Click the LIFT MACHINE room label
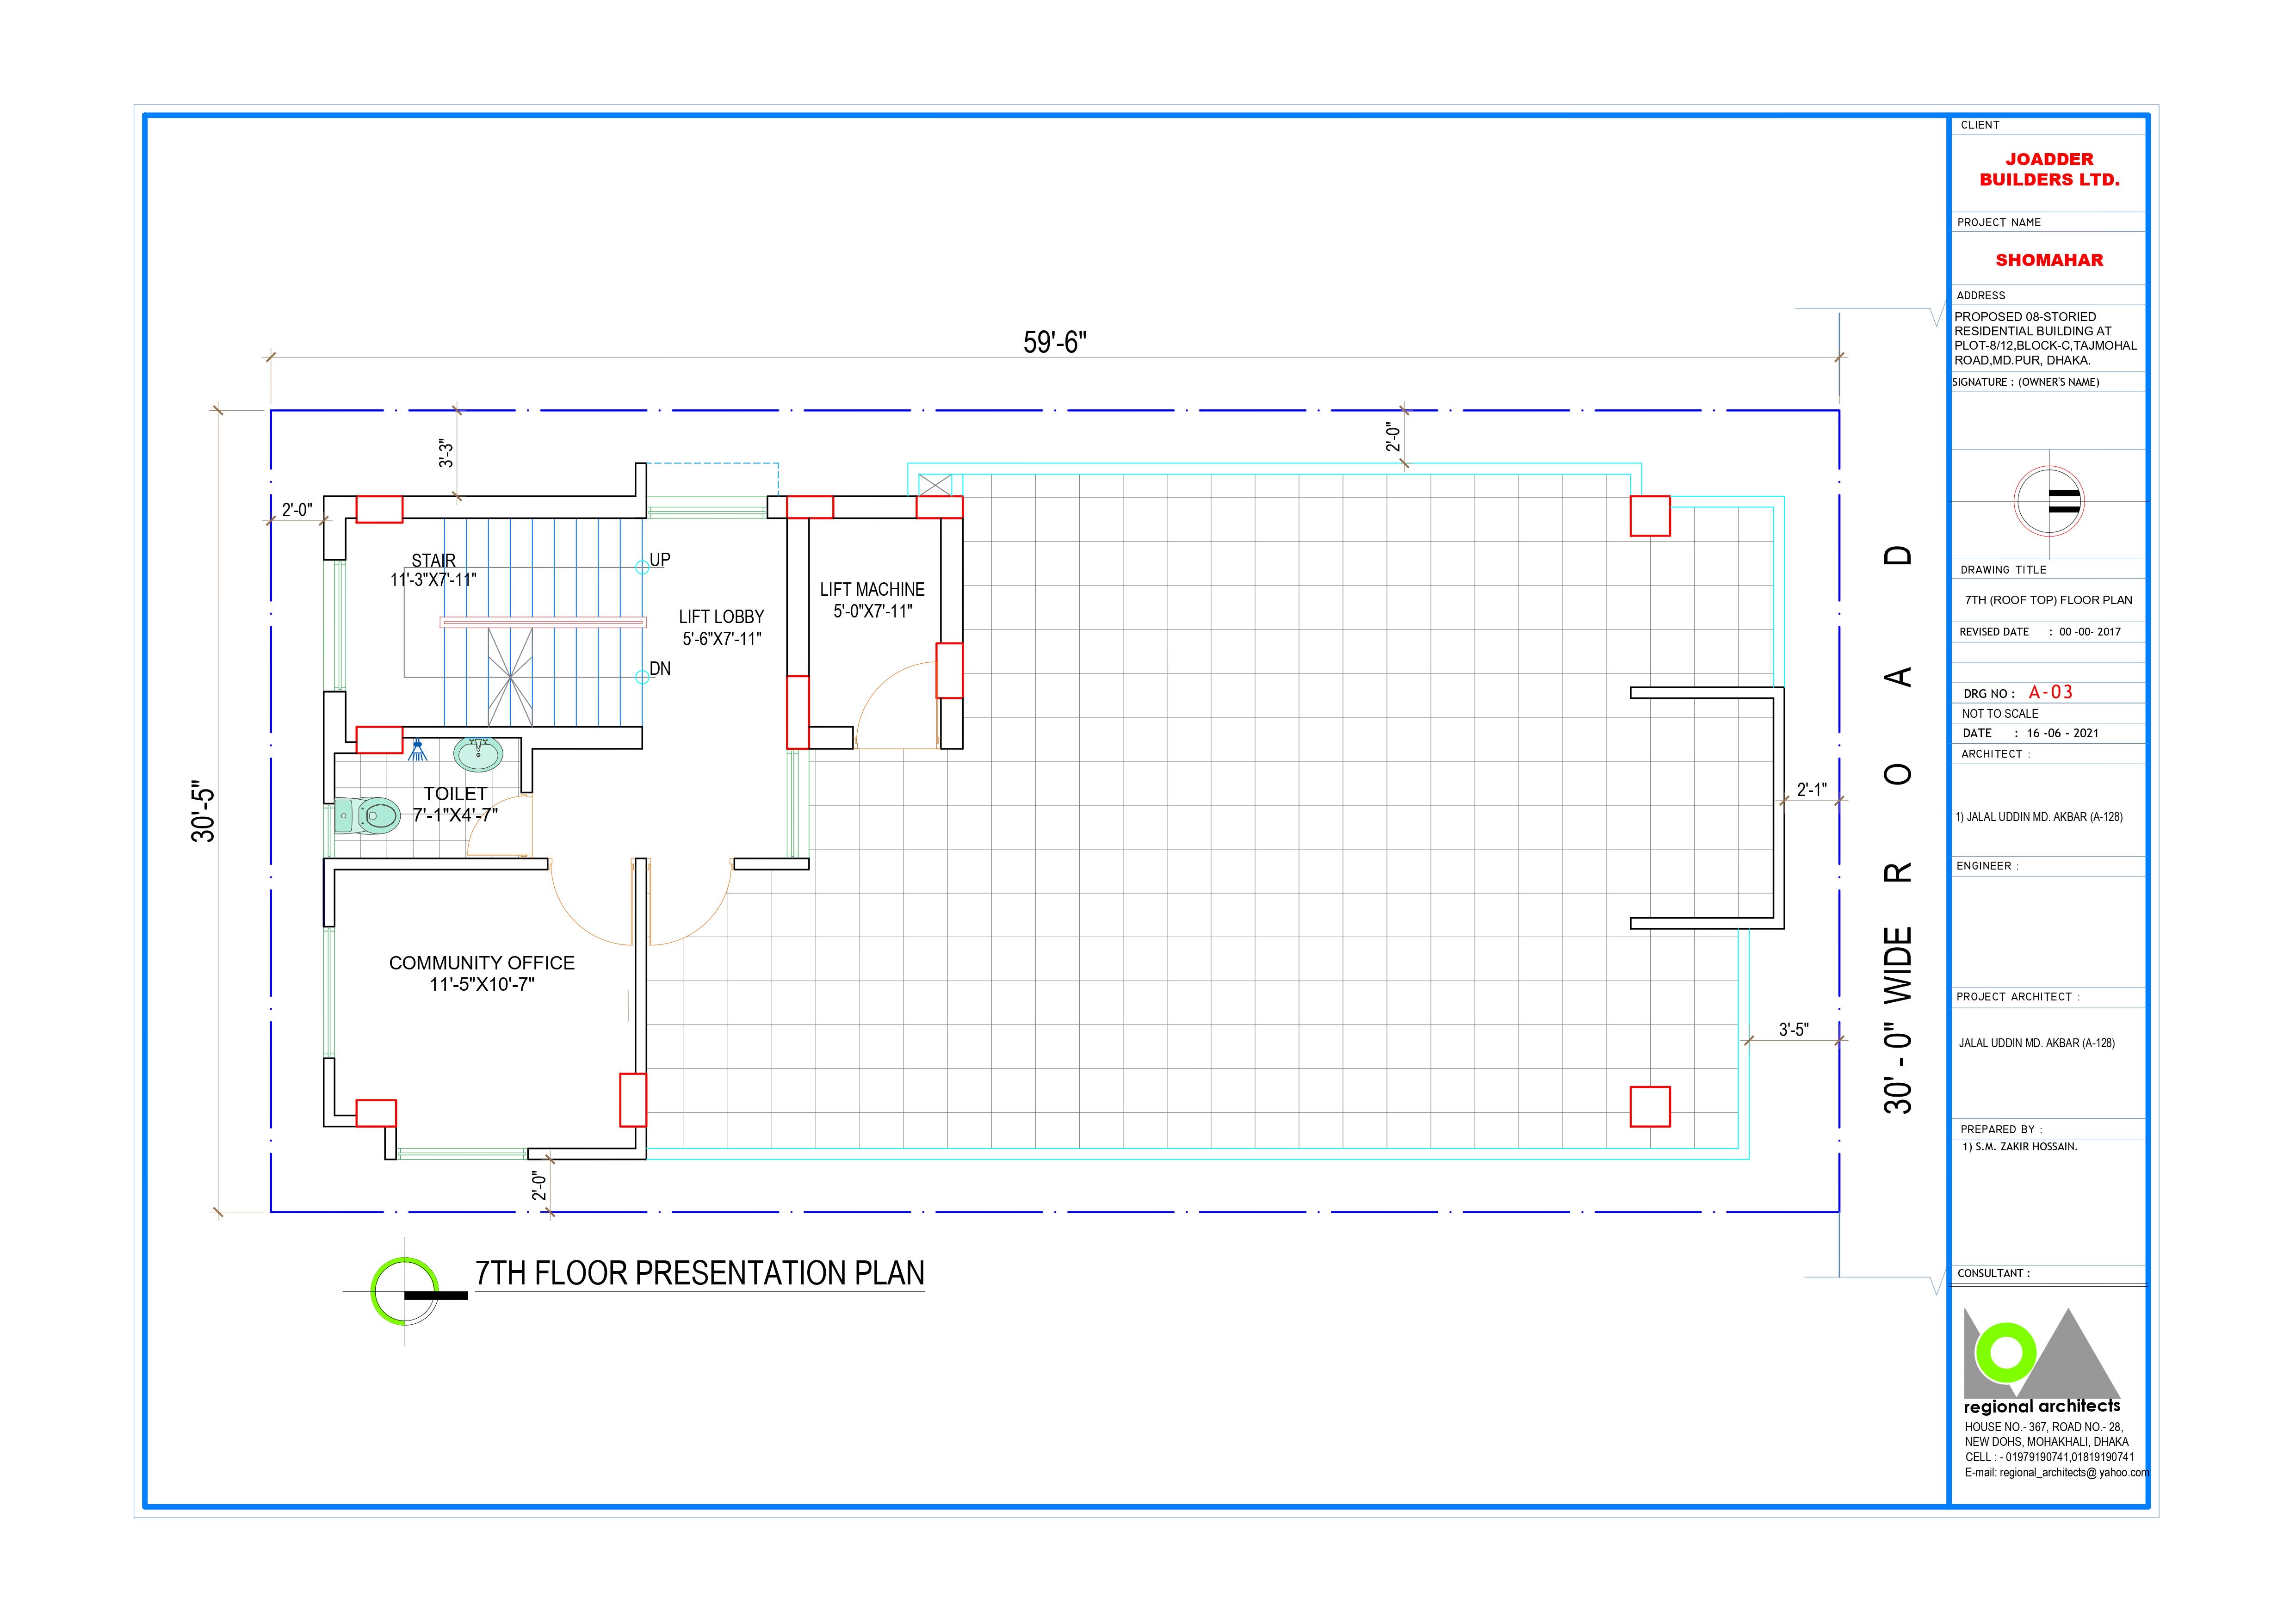The width and height of the screenshot is (2296, 1623). (872, 590)
